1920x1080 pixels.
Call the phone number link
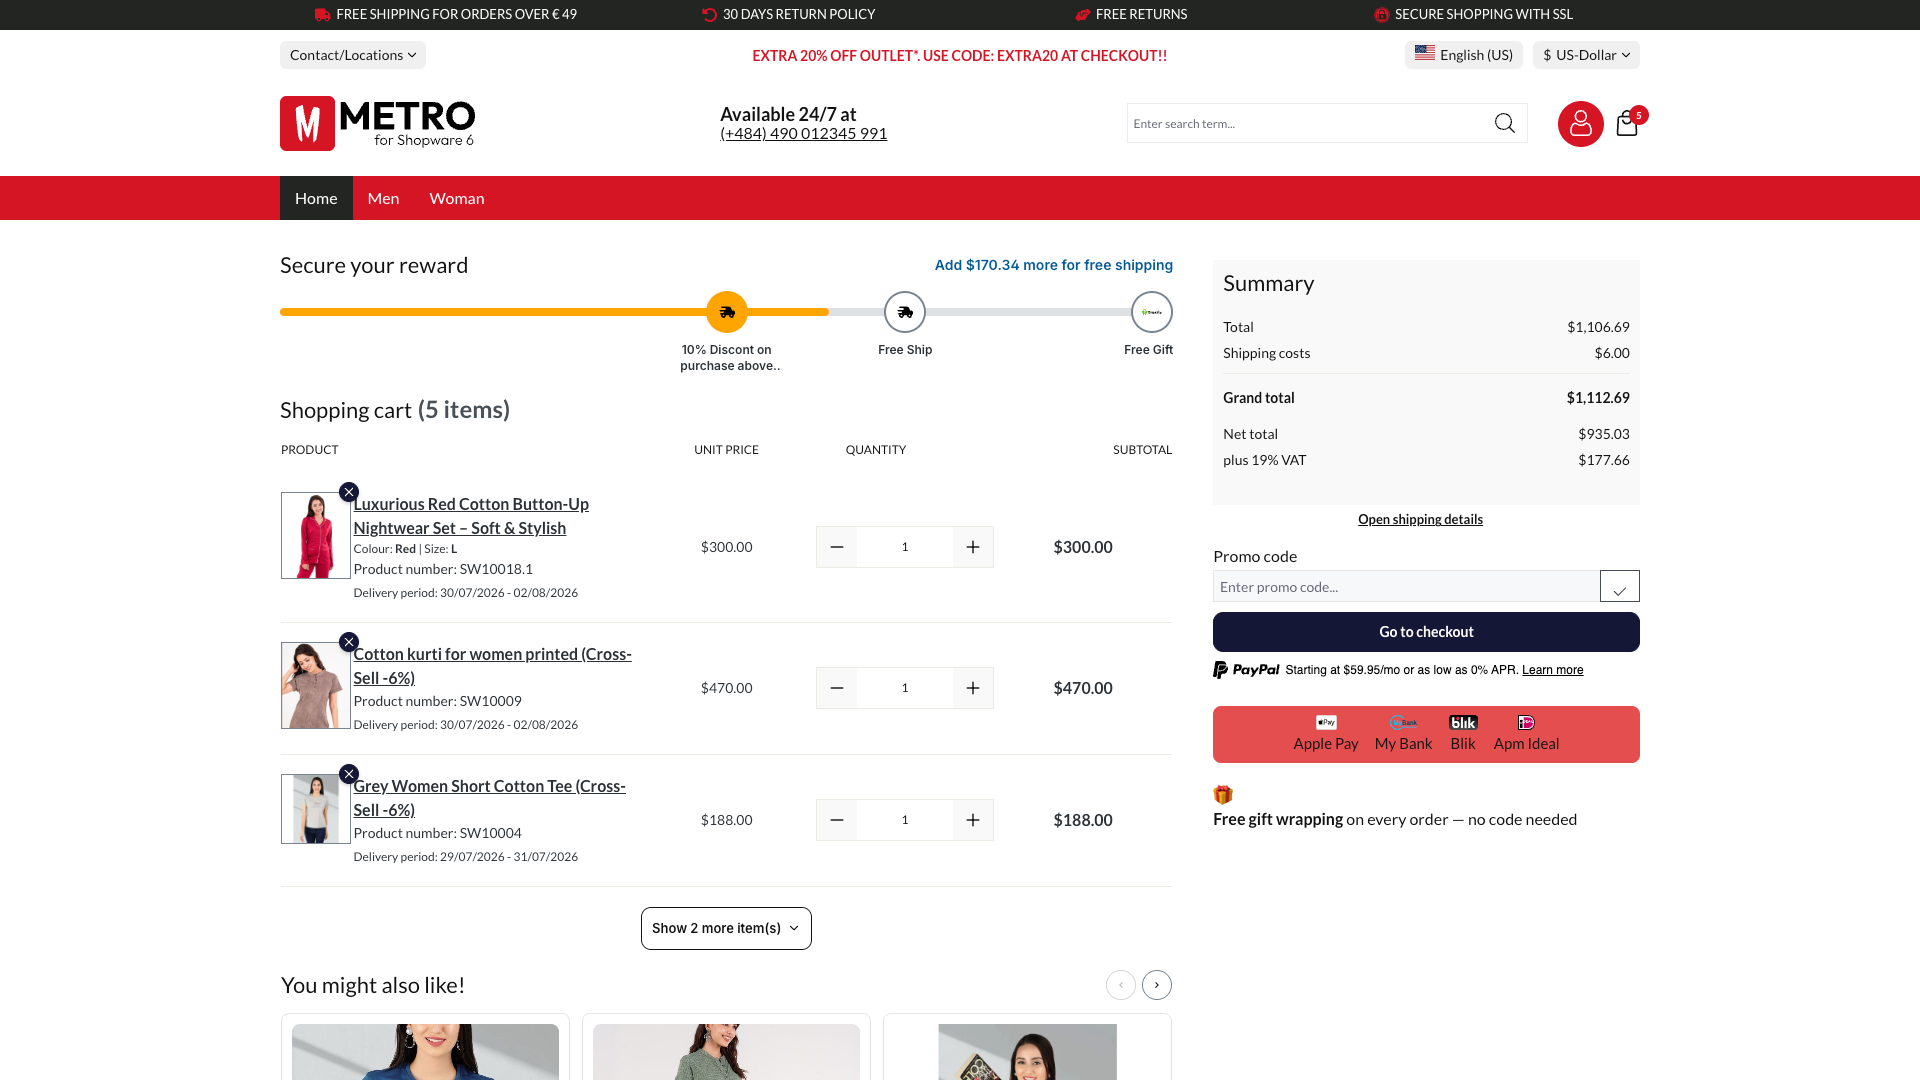803,133
